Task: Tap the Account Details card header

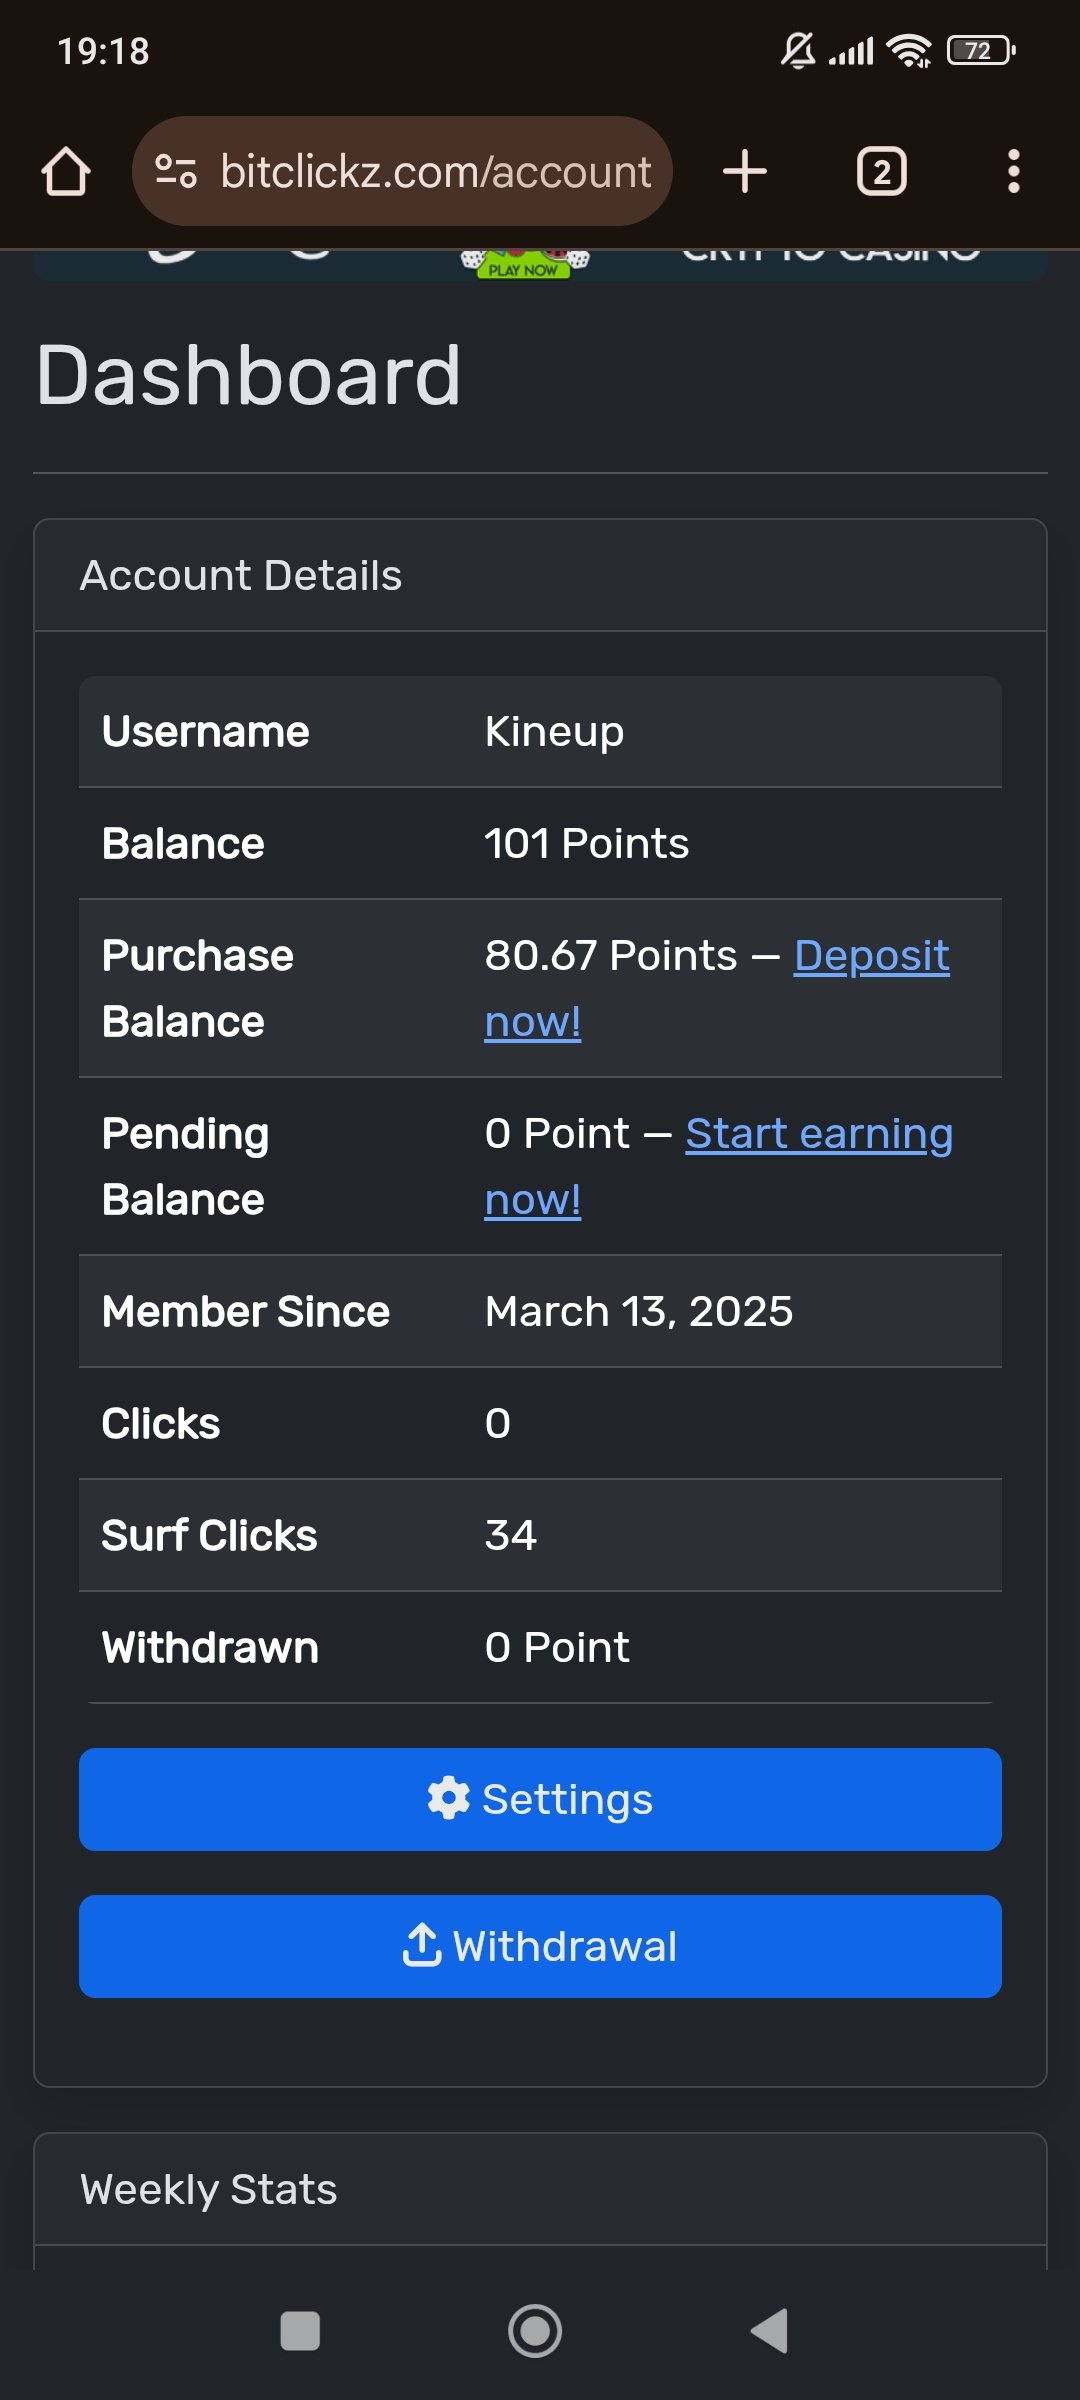Action: coord(540,576)
